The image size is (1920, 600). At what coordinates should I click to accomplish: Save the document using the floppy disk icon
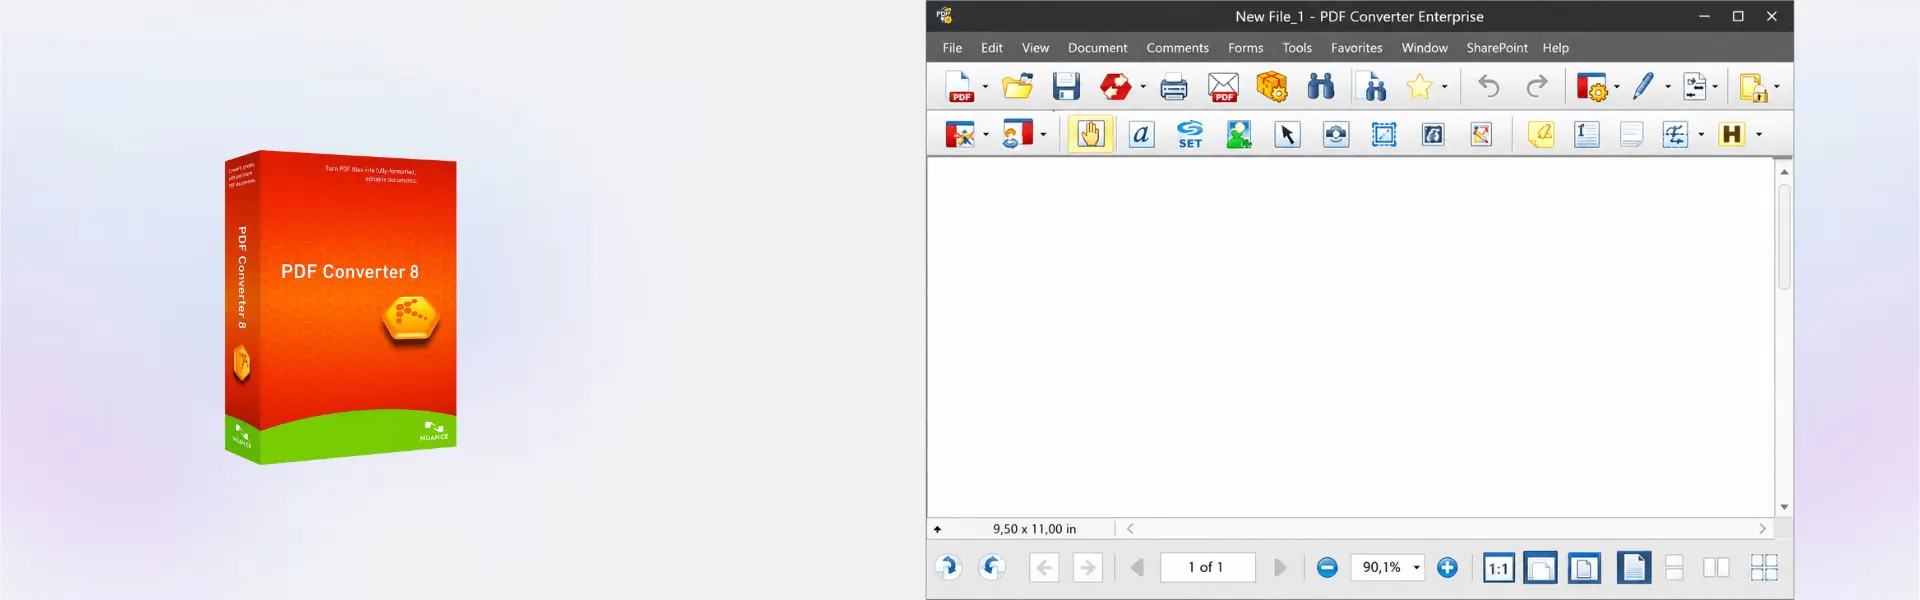1066,87
